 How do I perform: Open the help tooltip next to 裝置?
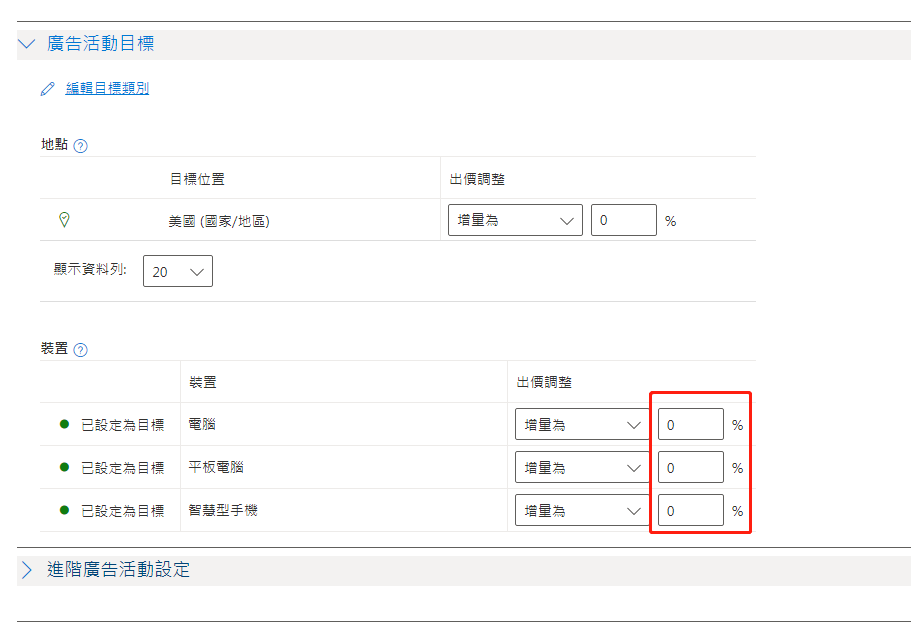click(79, 349)
